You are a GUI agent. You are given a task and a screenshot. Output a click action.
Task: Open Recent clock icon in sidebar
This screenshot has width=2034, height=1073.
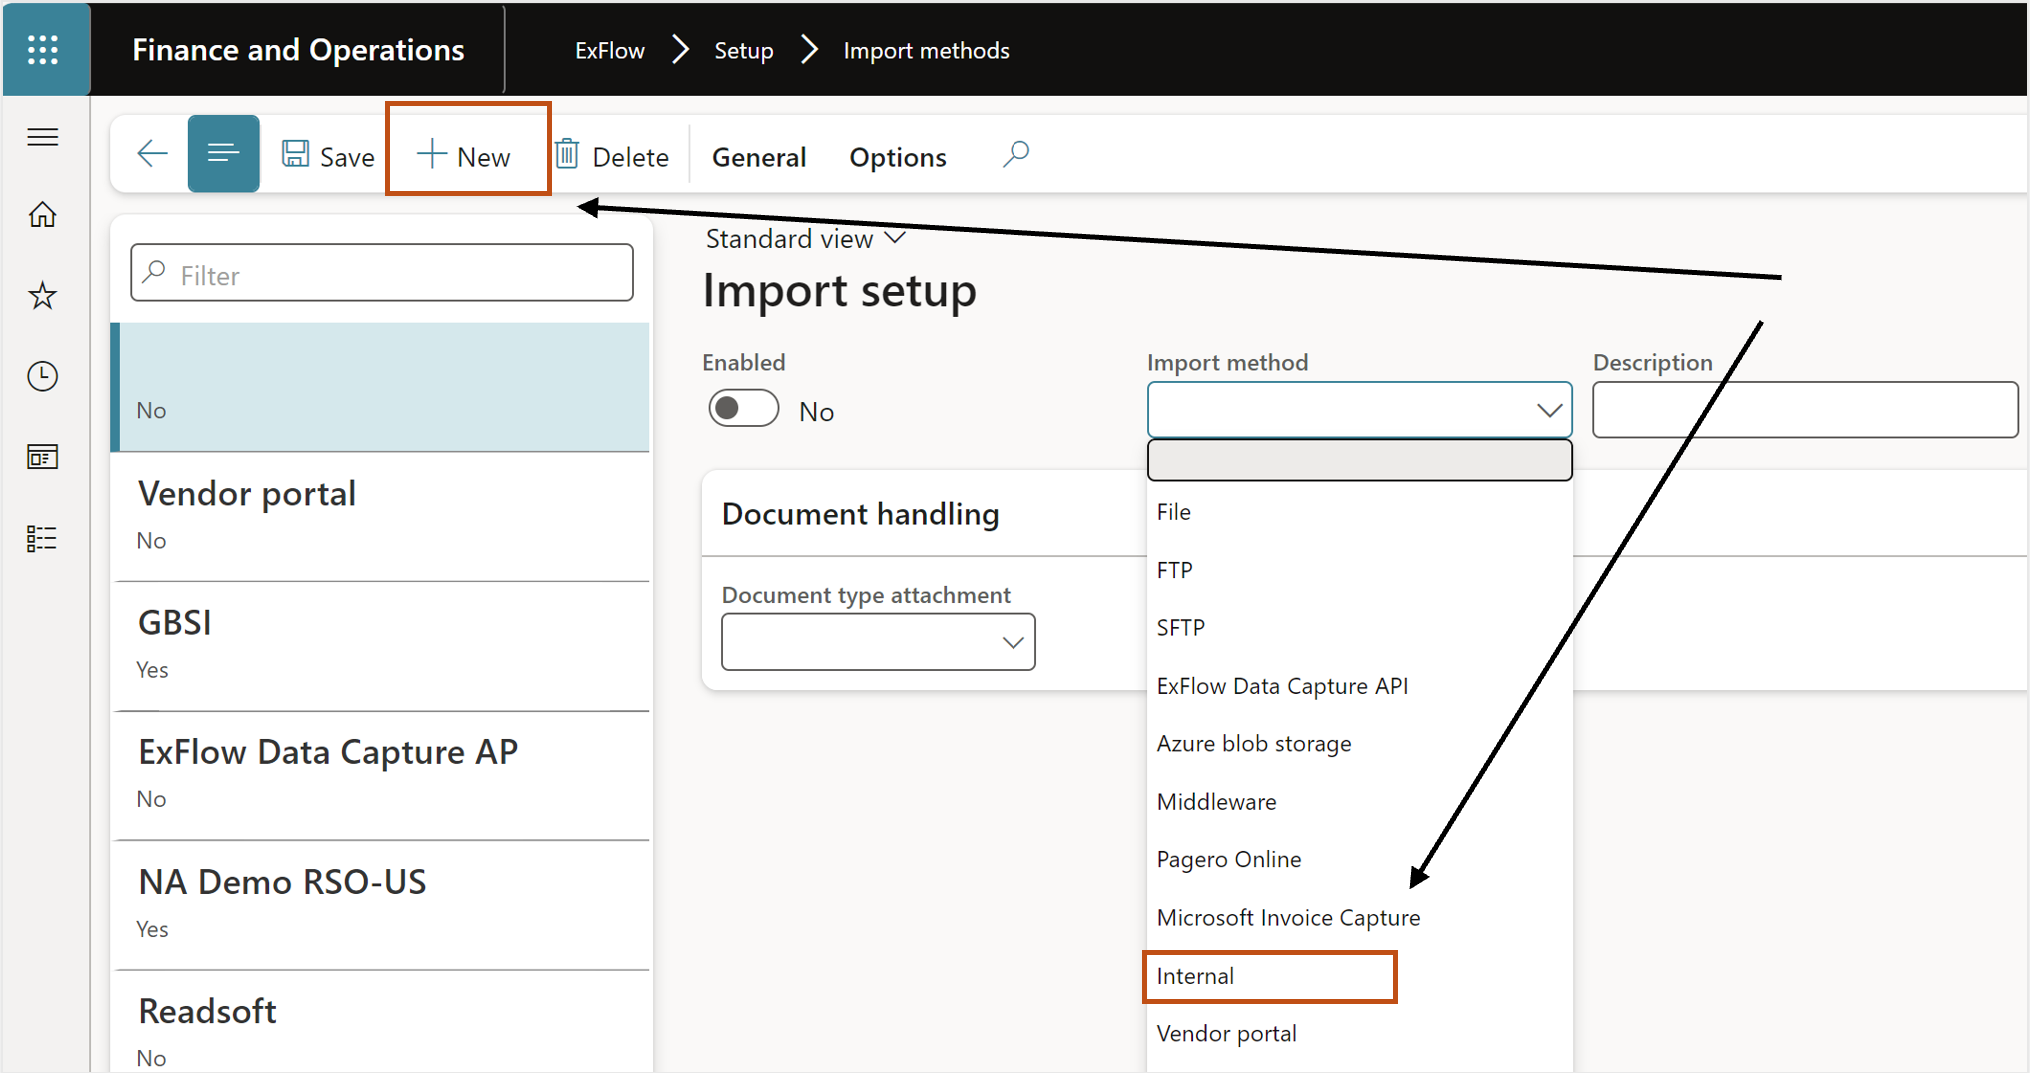tap(43, 376)
